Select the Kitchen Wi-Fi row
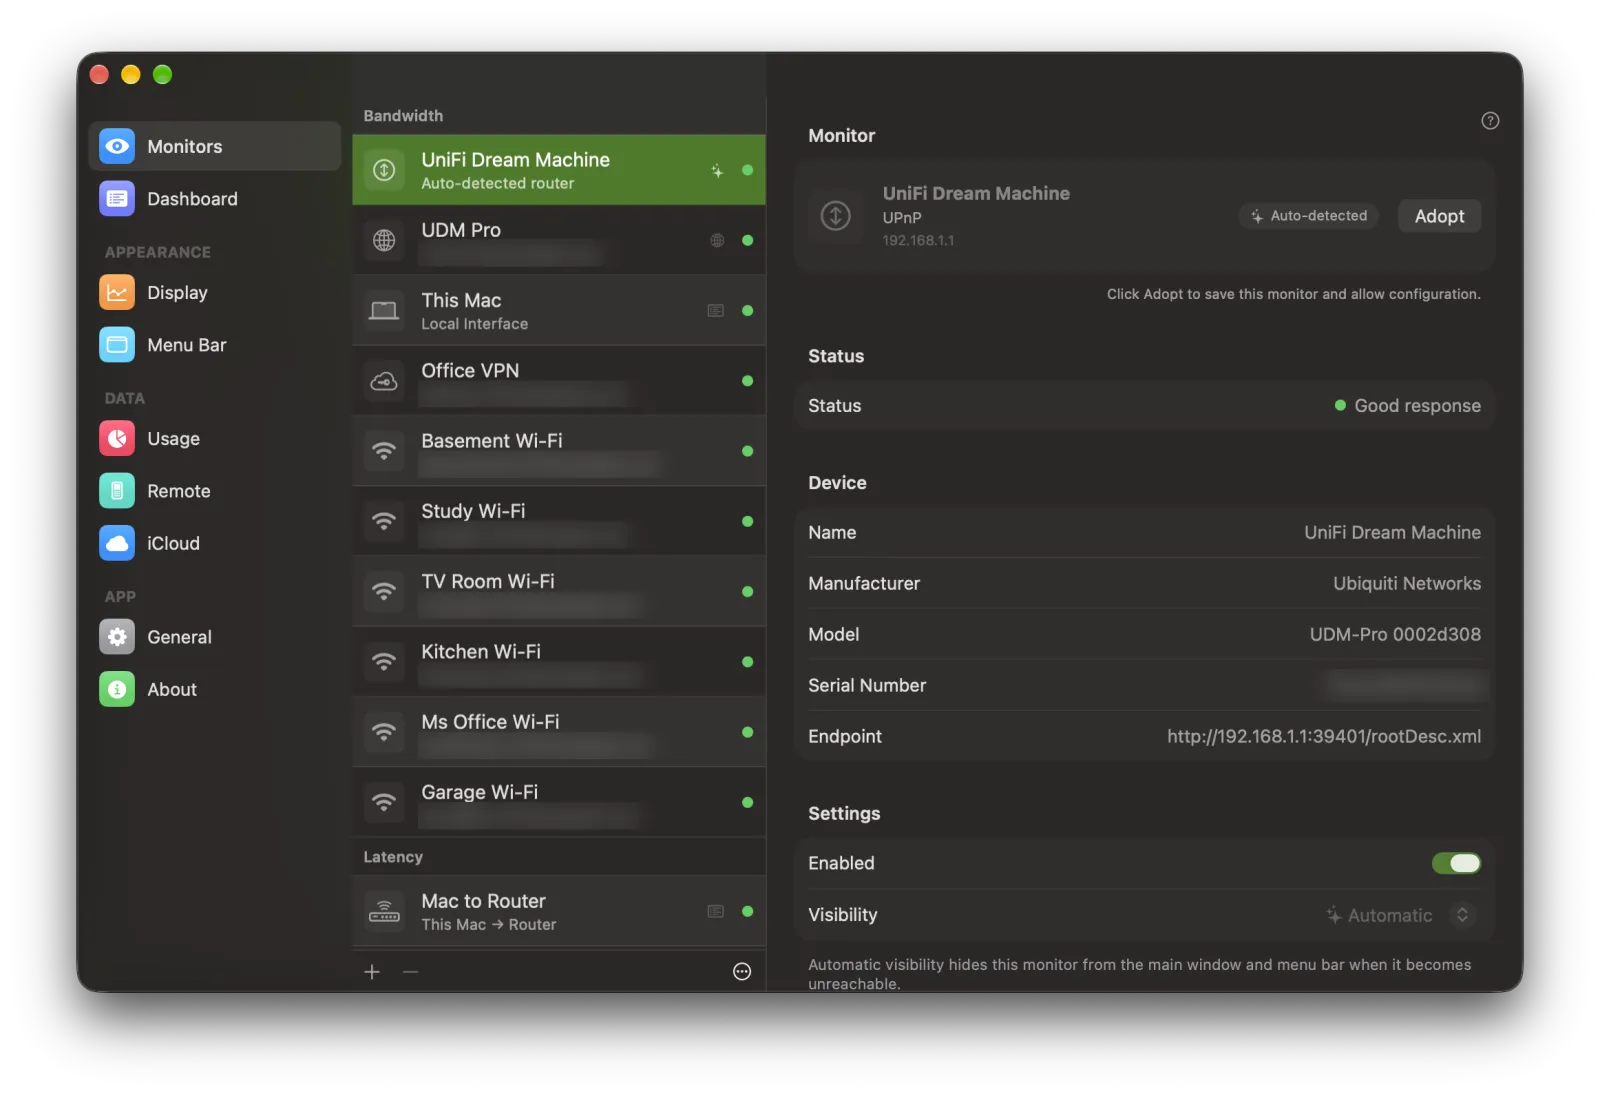 559,662
